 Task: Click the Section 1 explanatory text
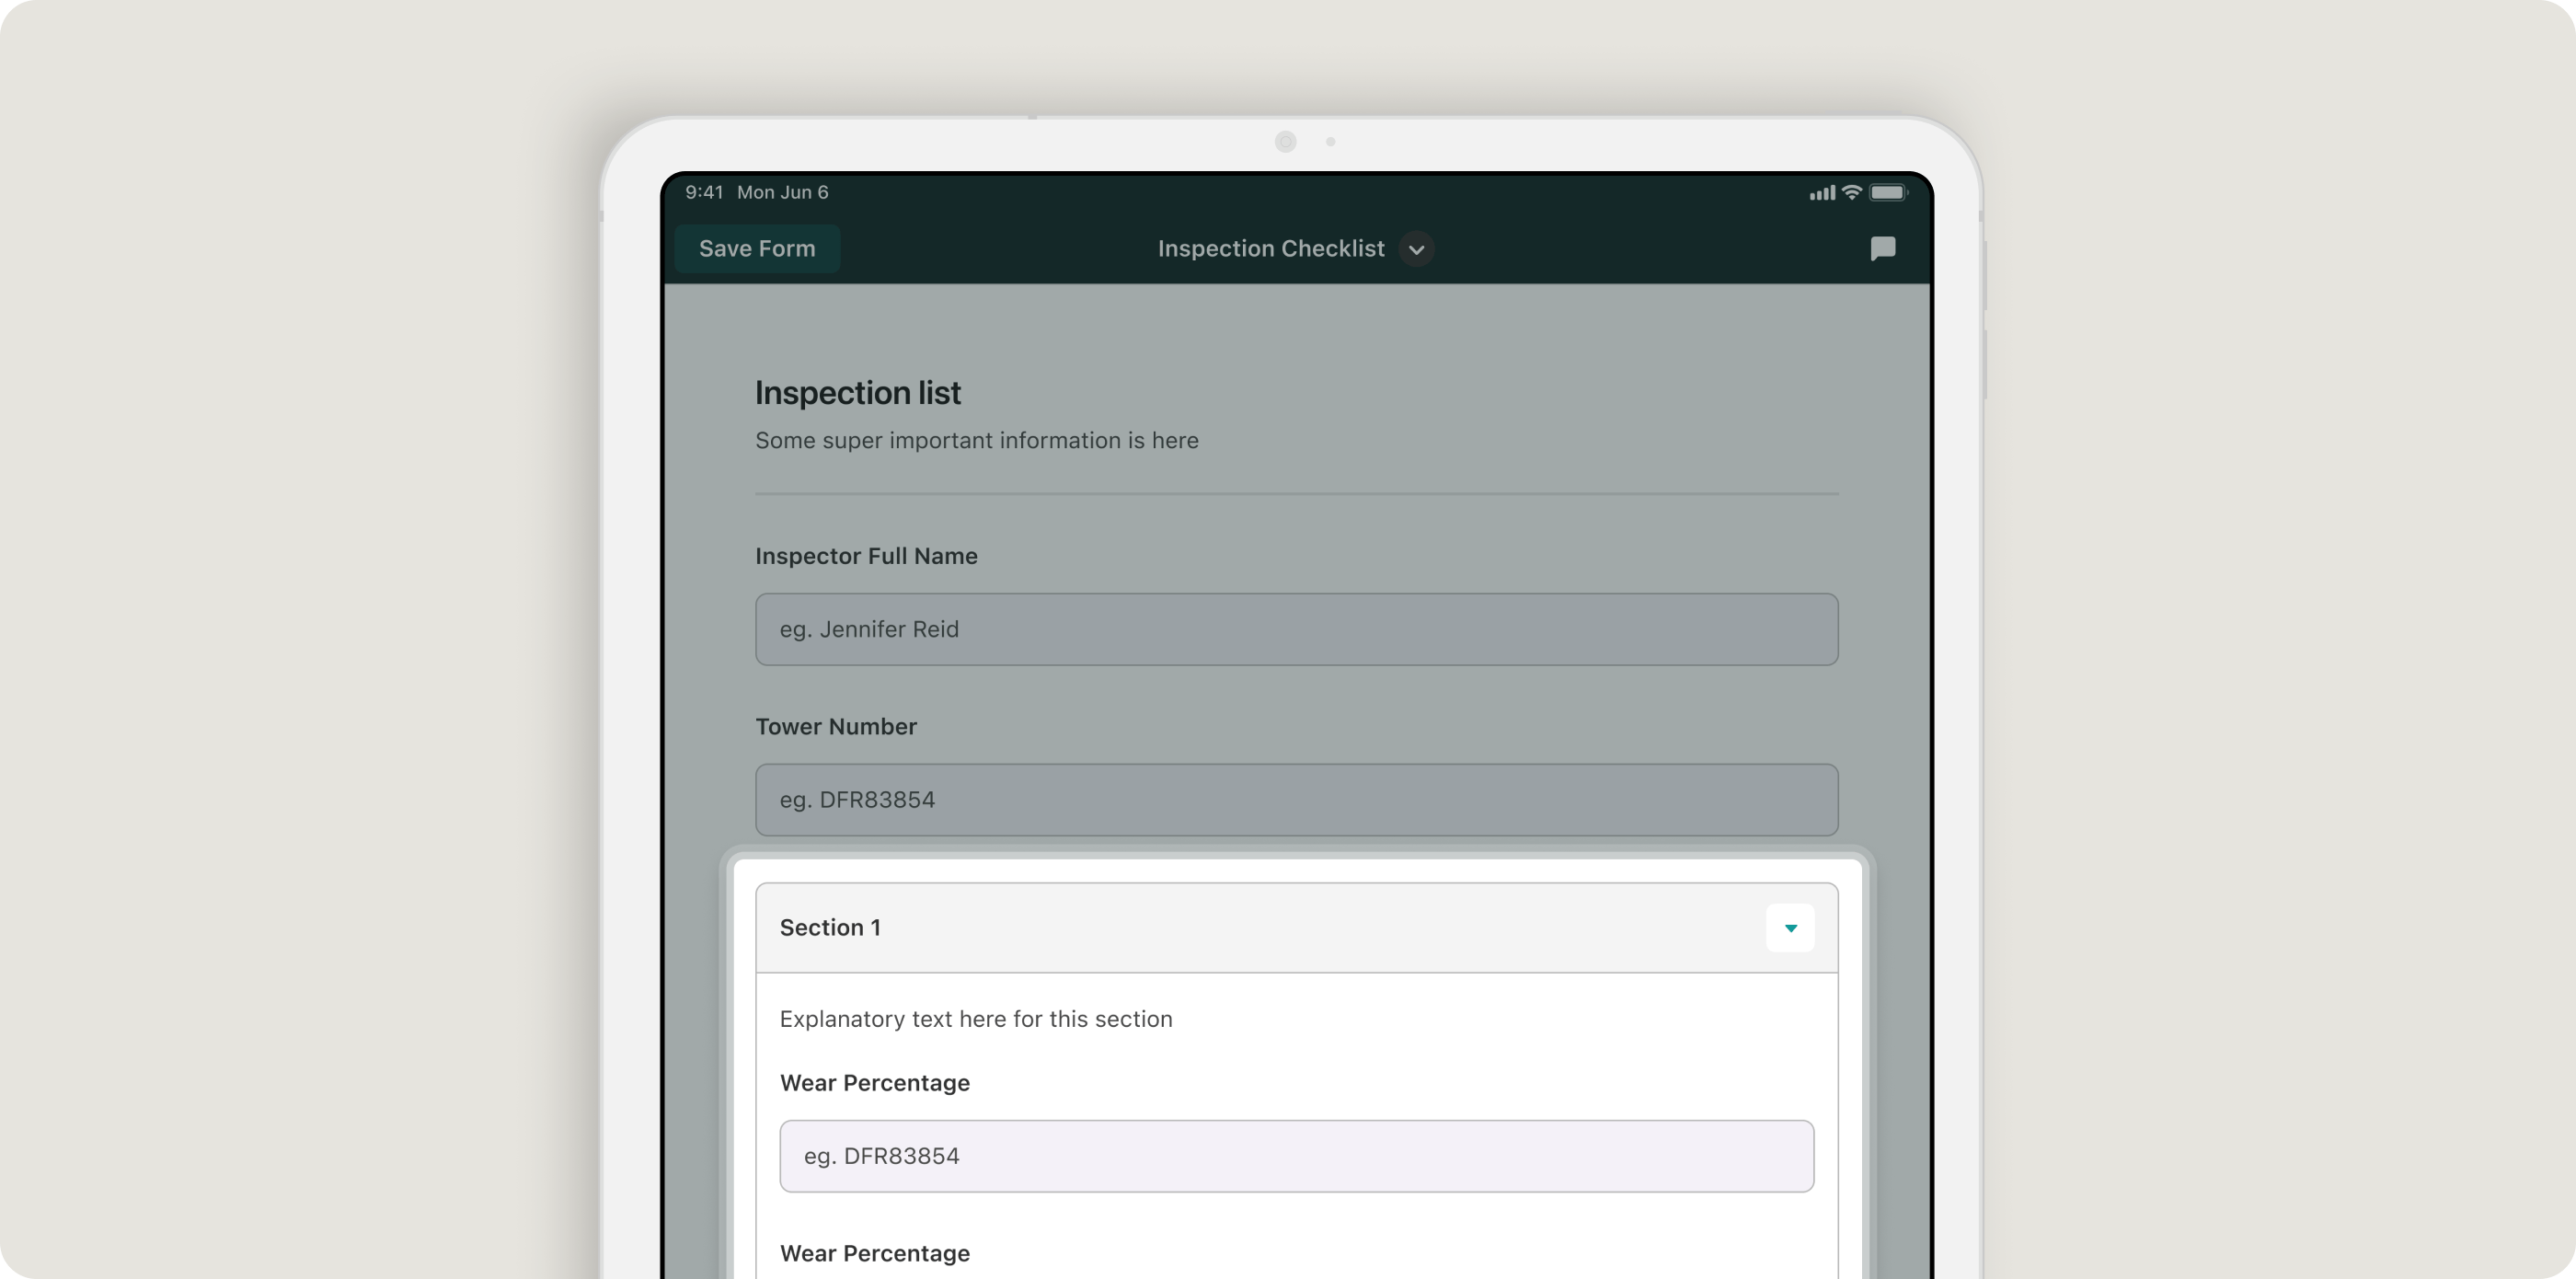975,1019
